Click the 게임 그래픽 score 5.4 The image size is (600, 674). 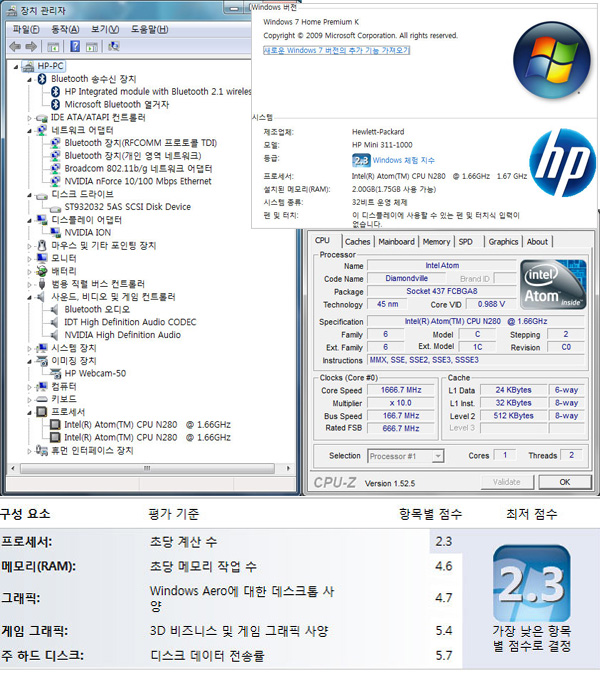[444, 631]
